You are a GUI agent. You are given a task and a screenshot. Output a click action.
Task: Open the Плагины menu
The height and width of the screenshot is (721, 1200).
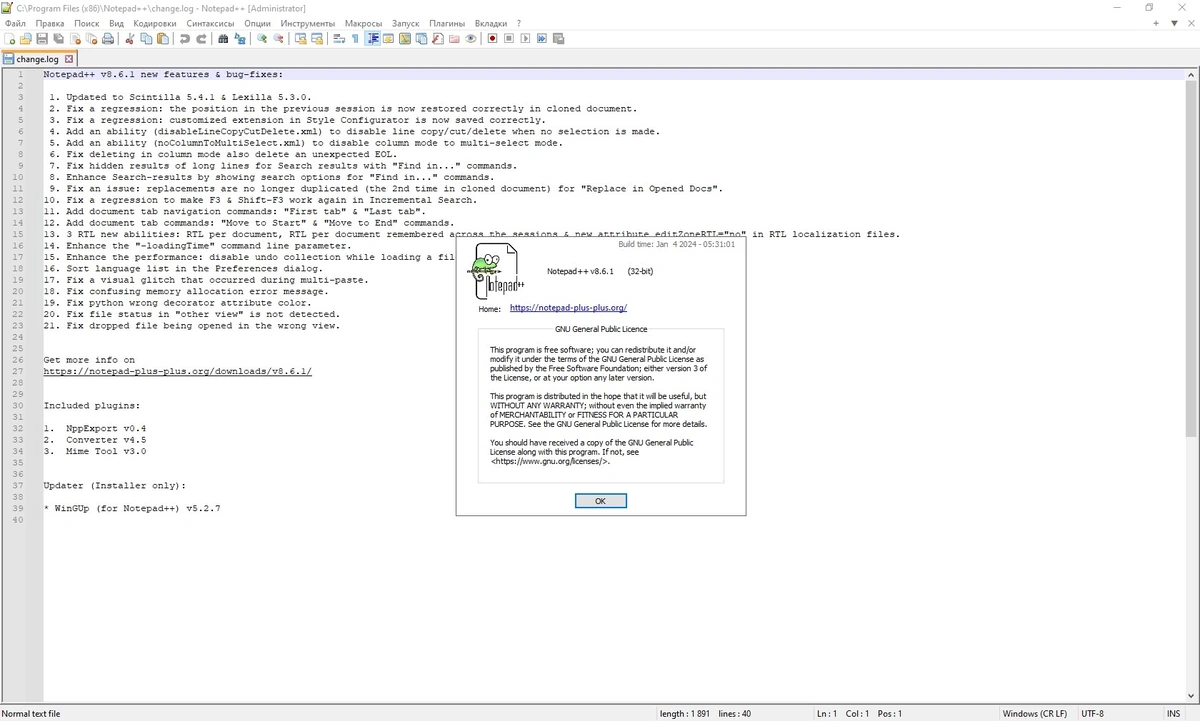point(447,22)
